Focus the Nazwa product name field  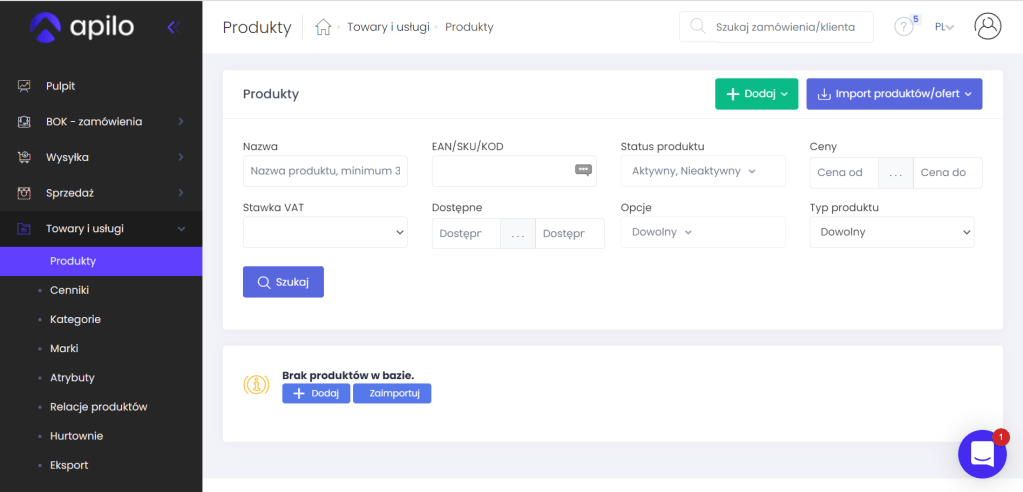325,171
